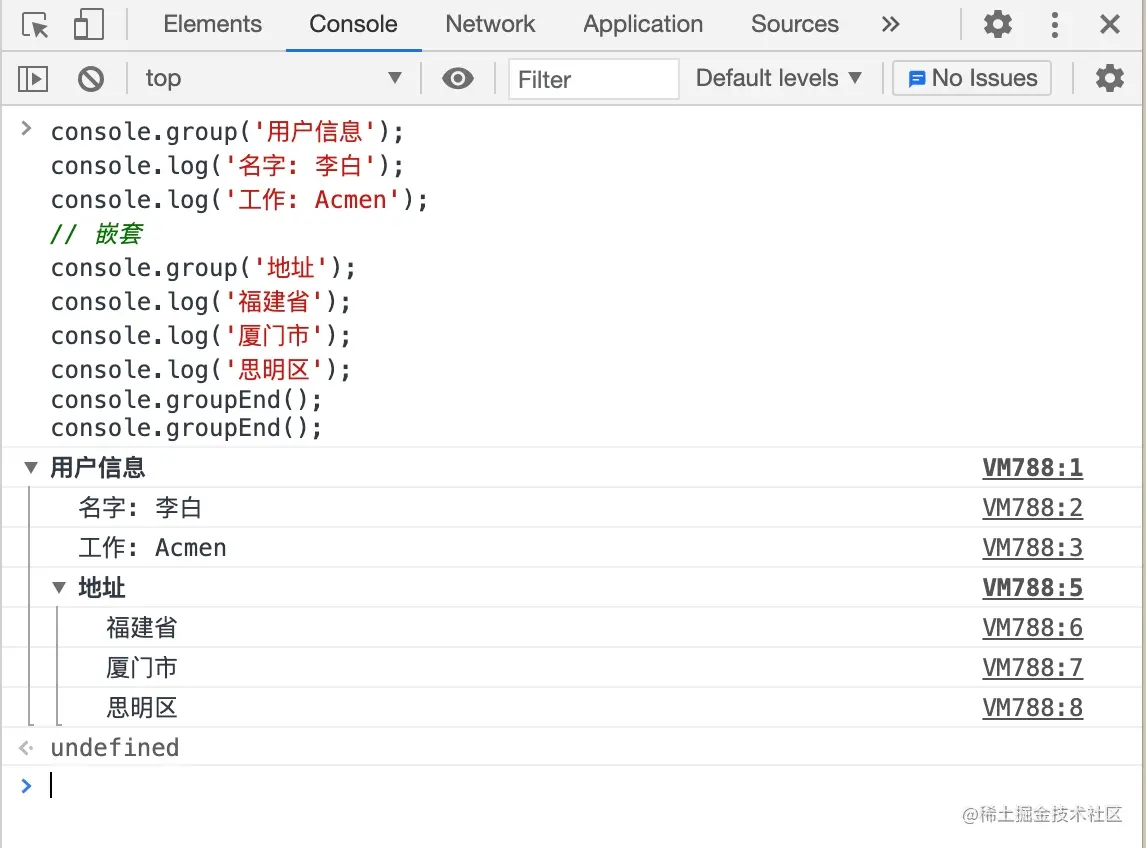Clear the console with the ban icon
This screenshot has height=848, width=1146.
tap(91, 78)
